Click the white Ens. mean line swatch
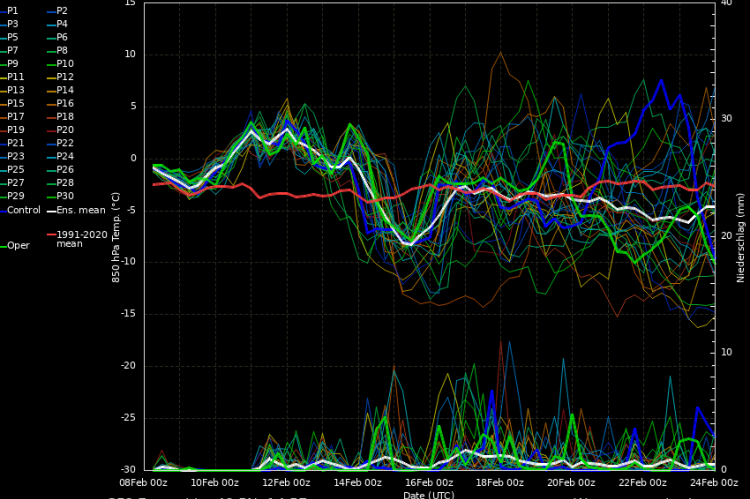Viewport: 750px width, 499px height. point(52,210)
